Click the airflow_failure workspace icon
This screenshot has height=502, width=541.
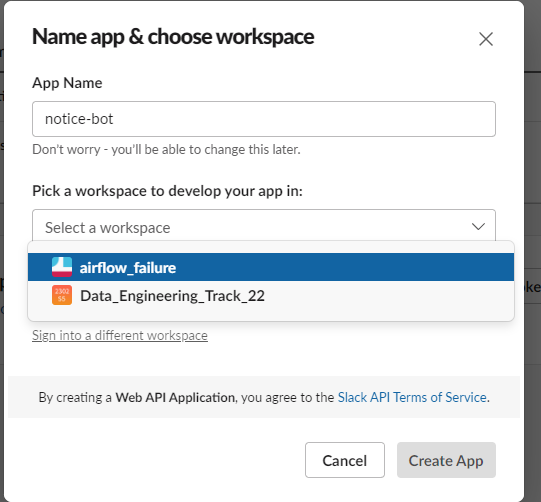62,267
